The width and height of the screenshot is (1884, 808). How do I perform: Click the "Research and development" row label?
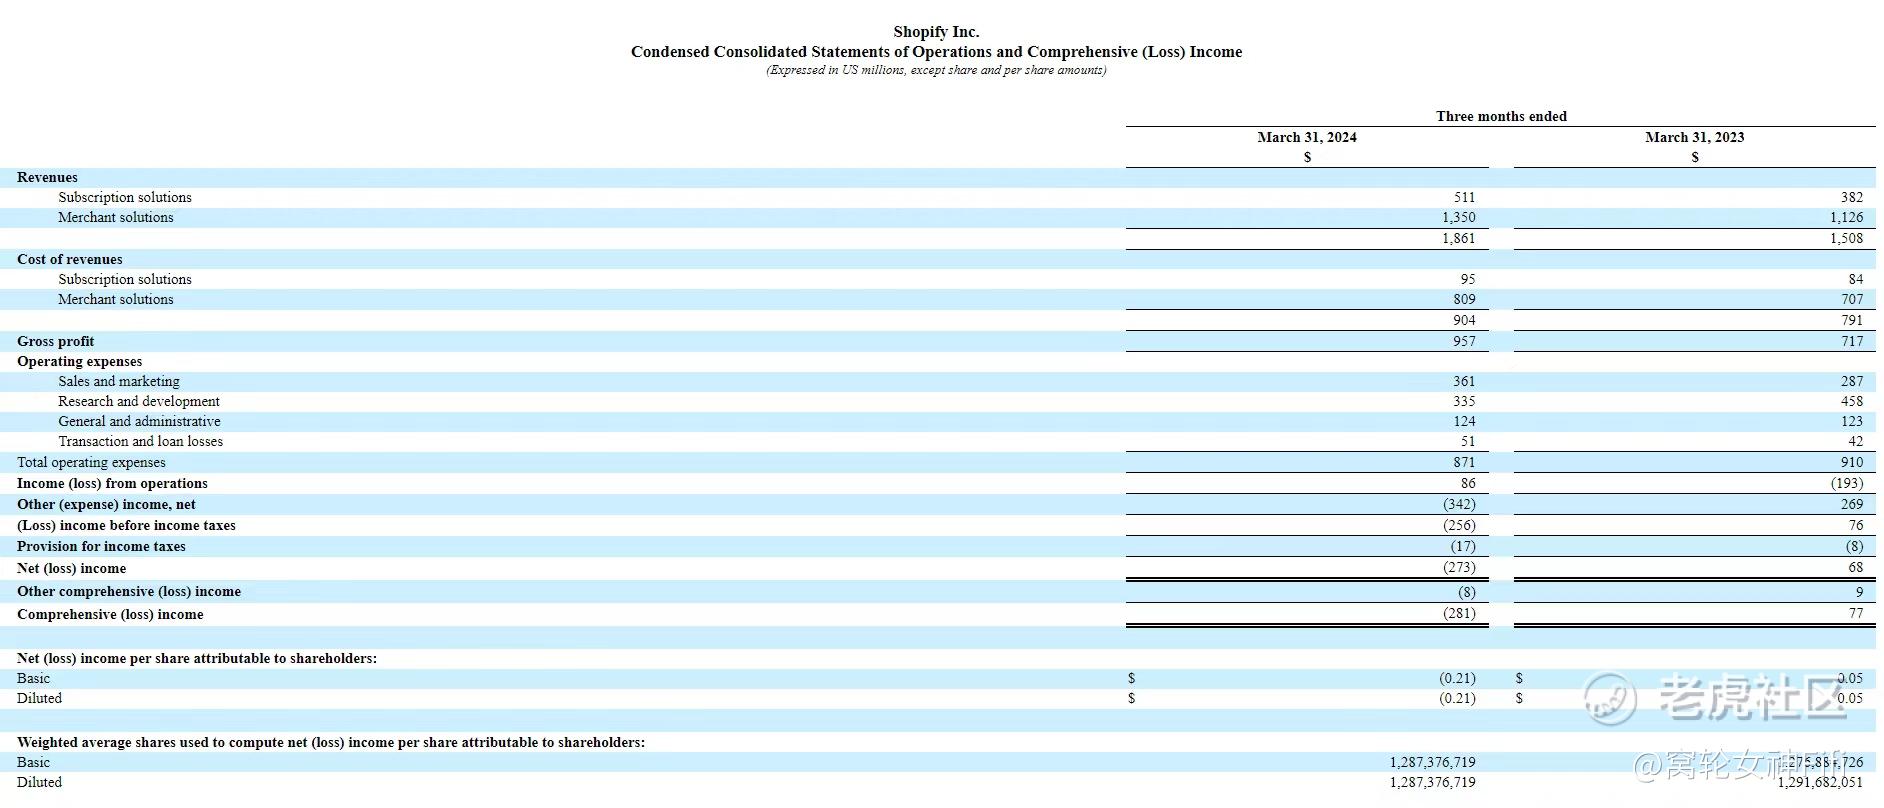139,401
